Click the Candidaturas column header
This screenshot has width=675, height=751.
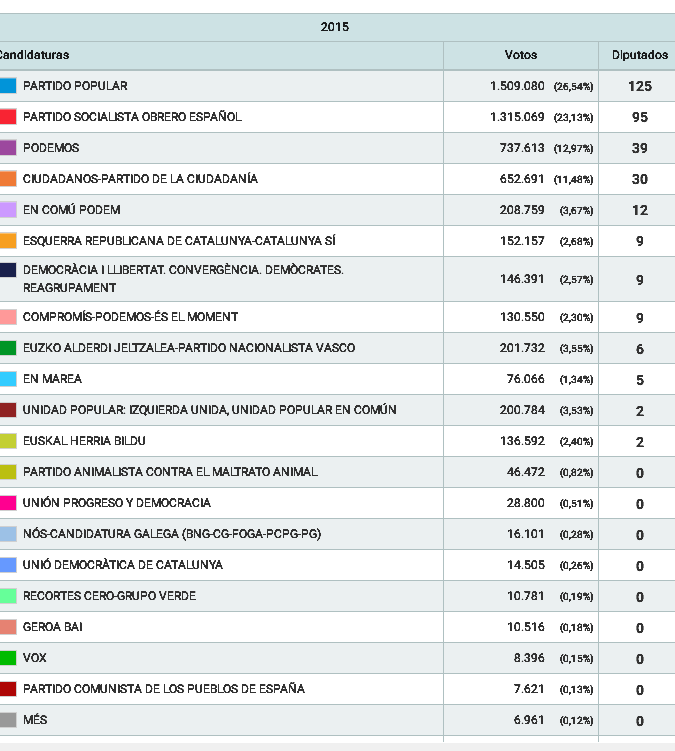[x=34, y=55]
